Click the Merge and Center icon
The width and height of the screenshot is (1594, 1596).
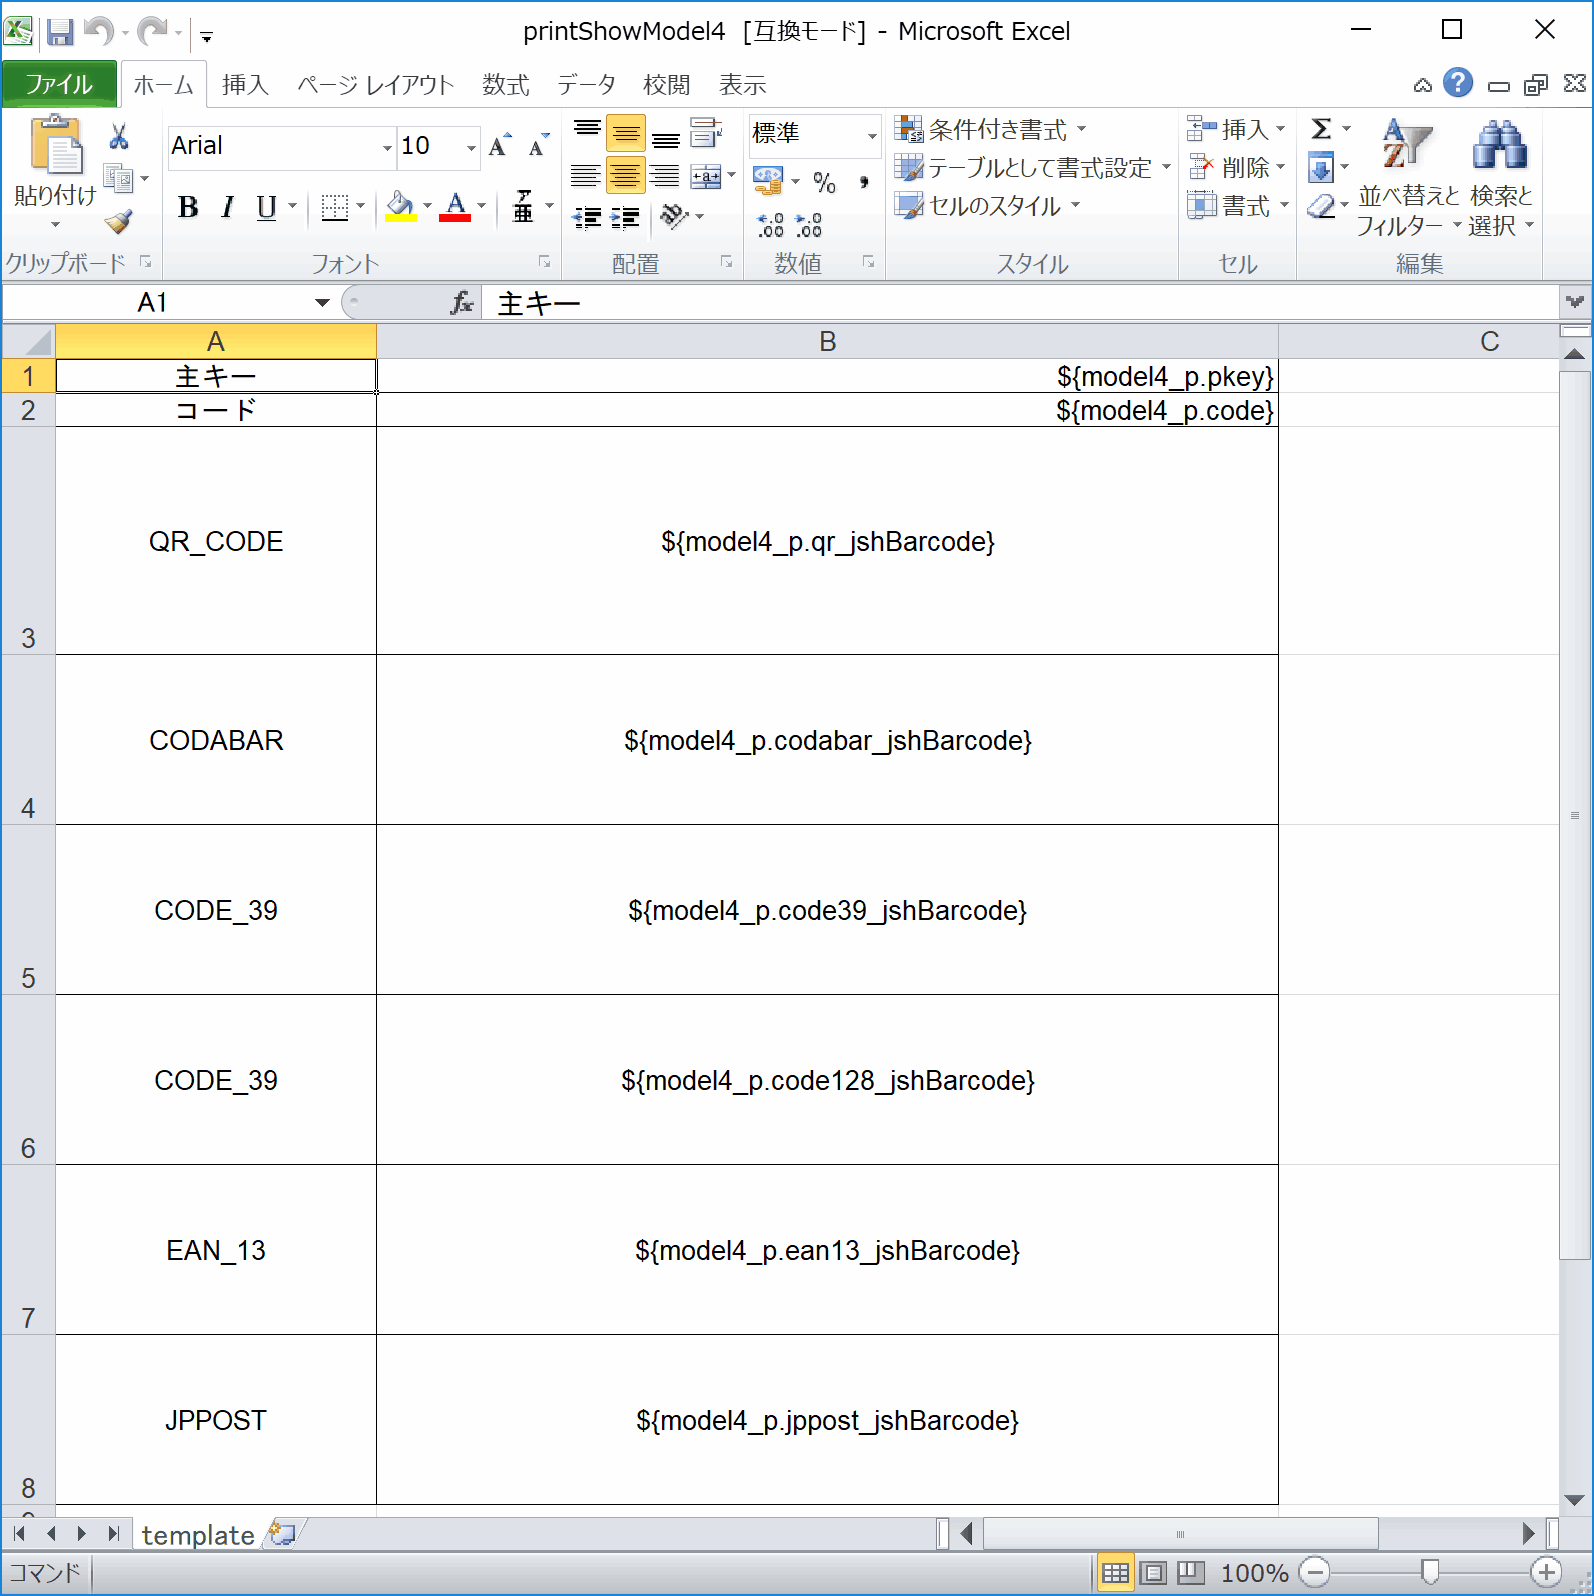(707, 176)
